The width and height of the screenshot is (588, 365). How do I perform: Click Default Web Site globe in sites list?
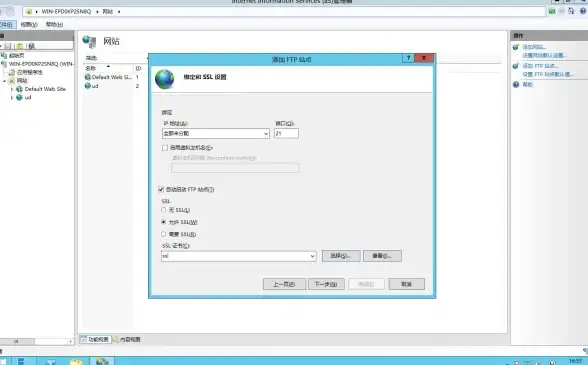[88, 77]
